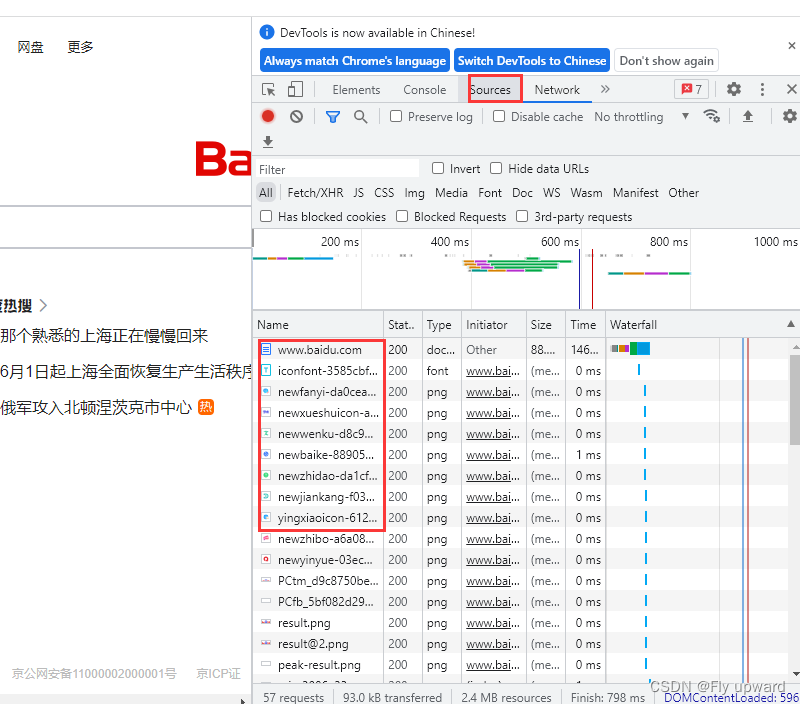Dismiss the DevTools language infobar
The image size is (800, 704).
tap(791, 46)
